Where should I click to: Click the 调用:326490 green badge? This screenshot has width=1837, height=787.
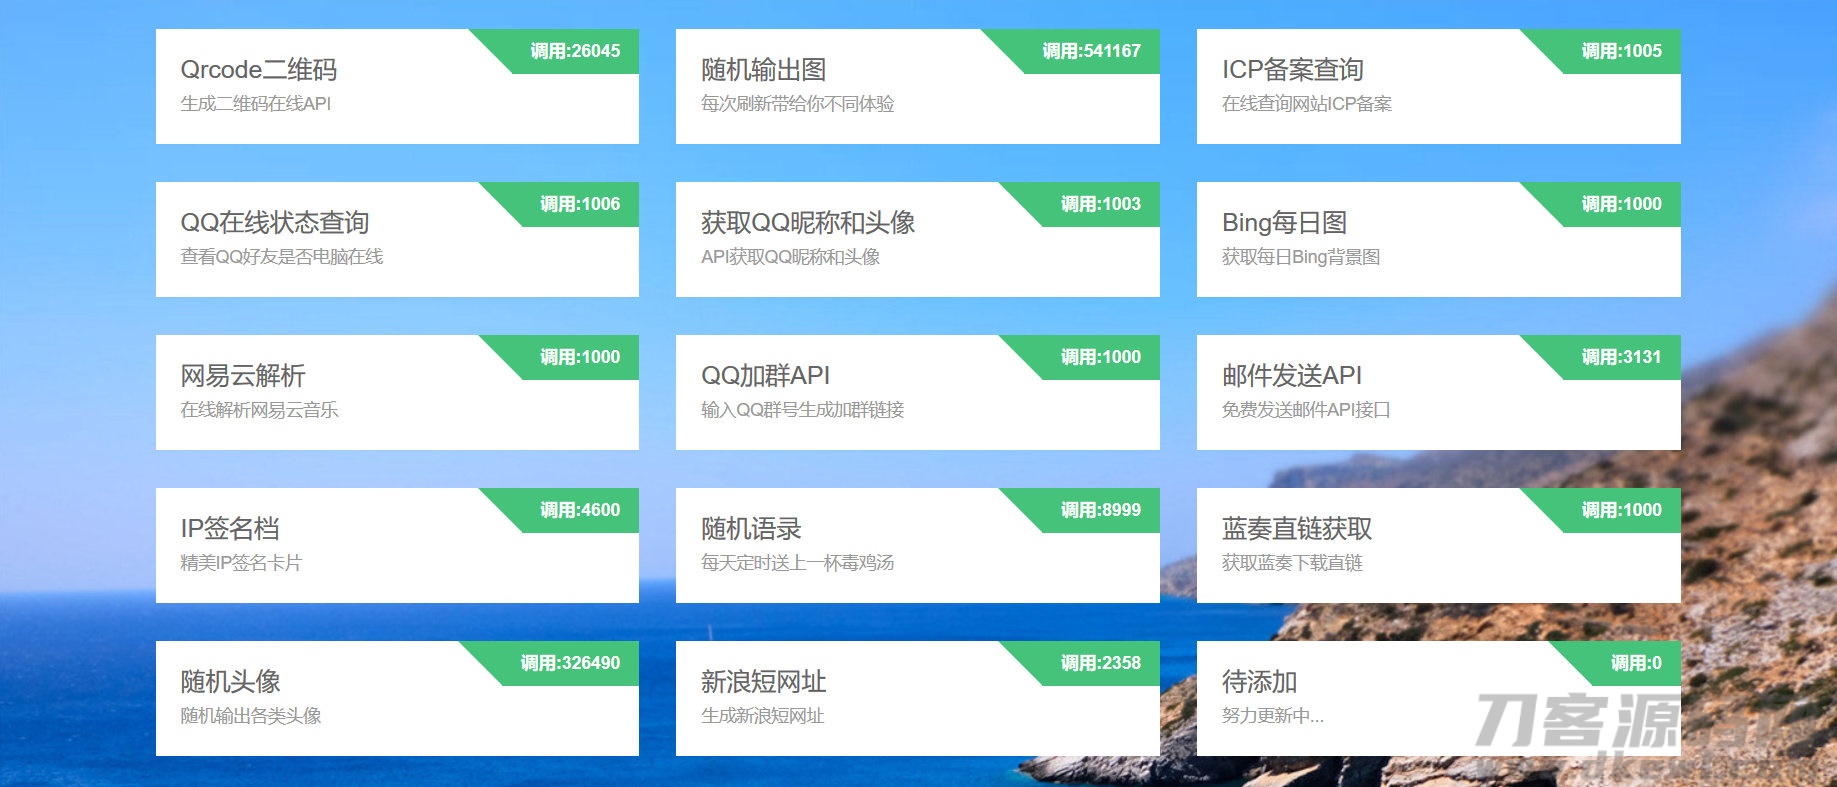(569, 663)
